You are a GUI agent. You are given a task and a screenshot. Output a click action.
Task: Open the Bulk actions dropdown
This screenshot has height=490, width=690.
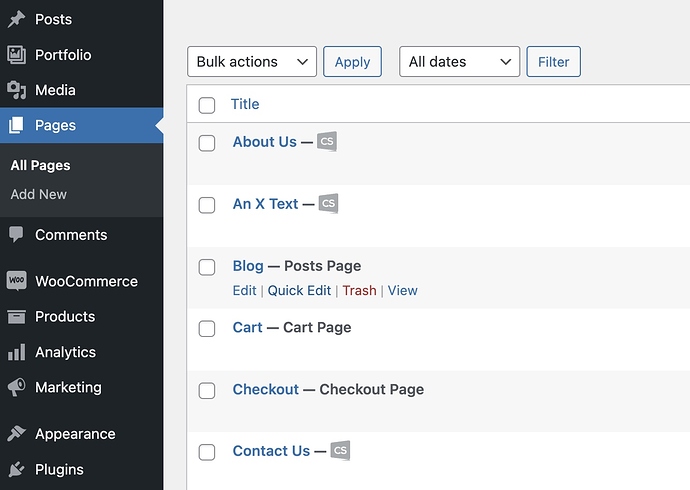[x=252, y=62]
